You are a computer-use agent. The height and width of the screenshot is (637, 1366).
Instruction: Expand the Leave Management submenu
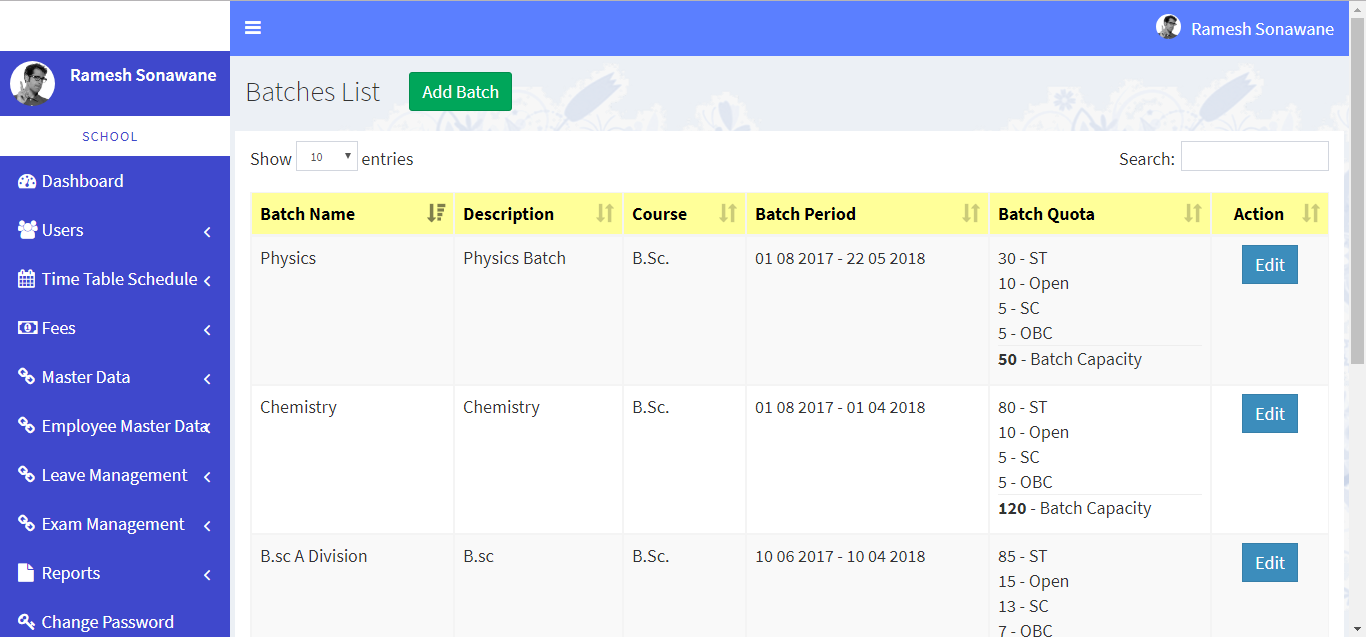(207, 475)
